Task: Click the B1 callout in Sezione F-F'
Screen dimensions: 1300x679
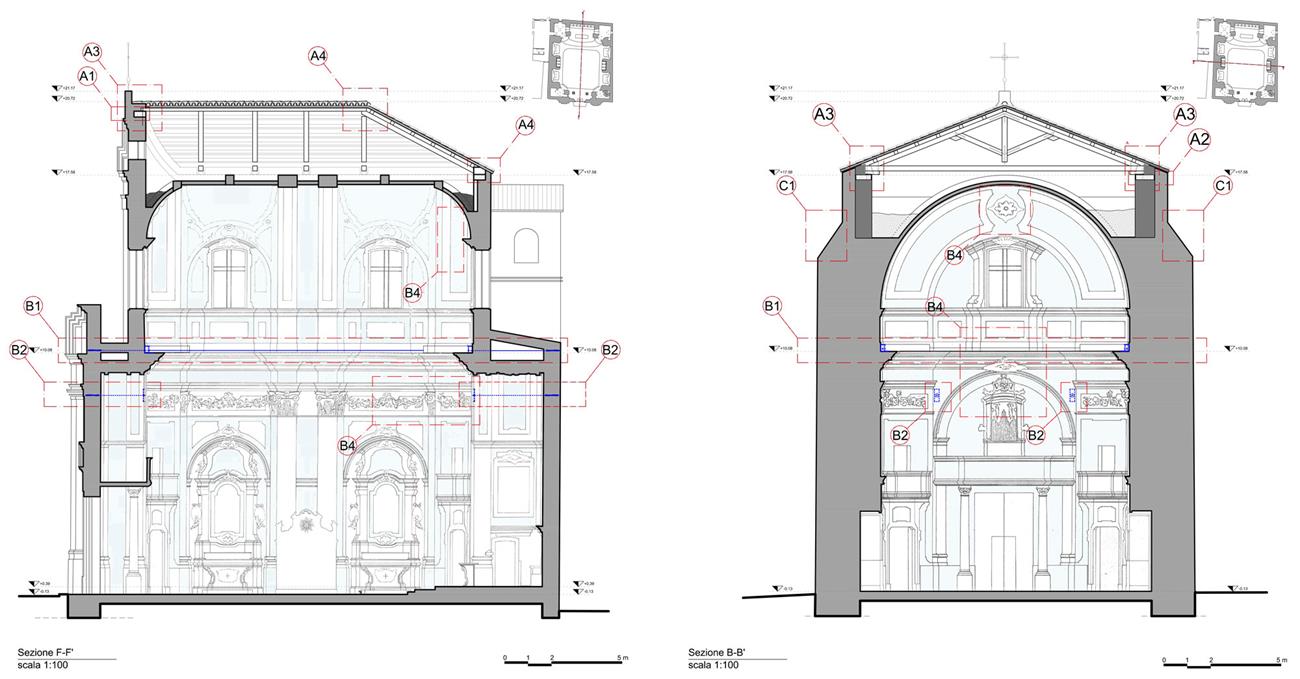Action: pos(36,306)
